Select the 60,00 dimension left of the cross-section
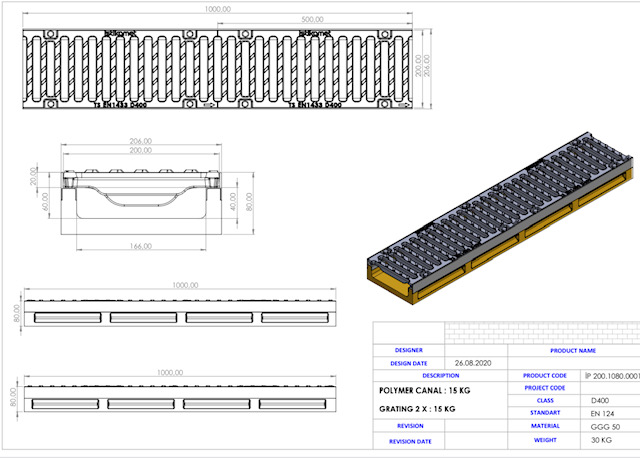The width and height of the screenshot is (640, 458). (x=46, y=203)
